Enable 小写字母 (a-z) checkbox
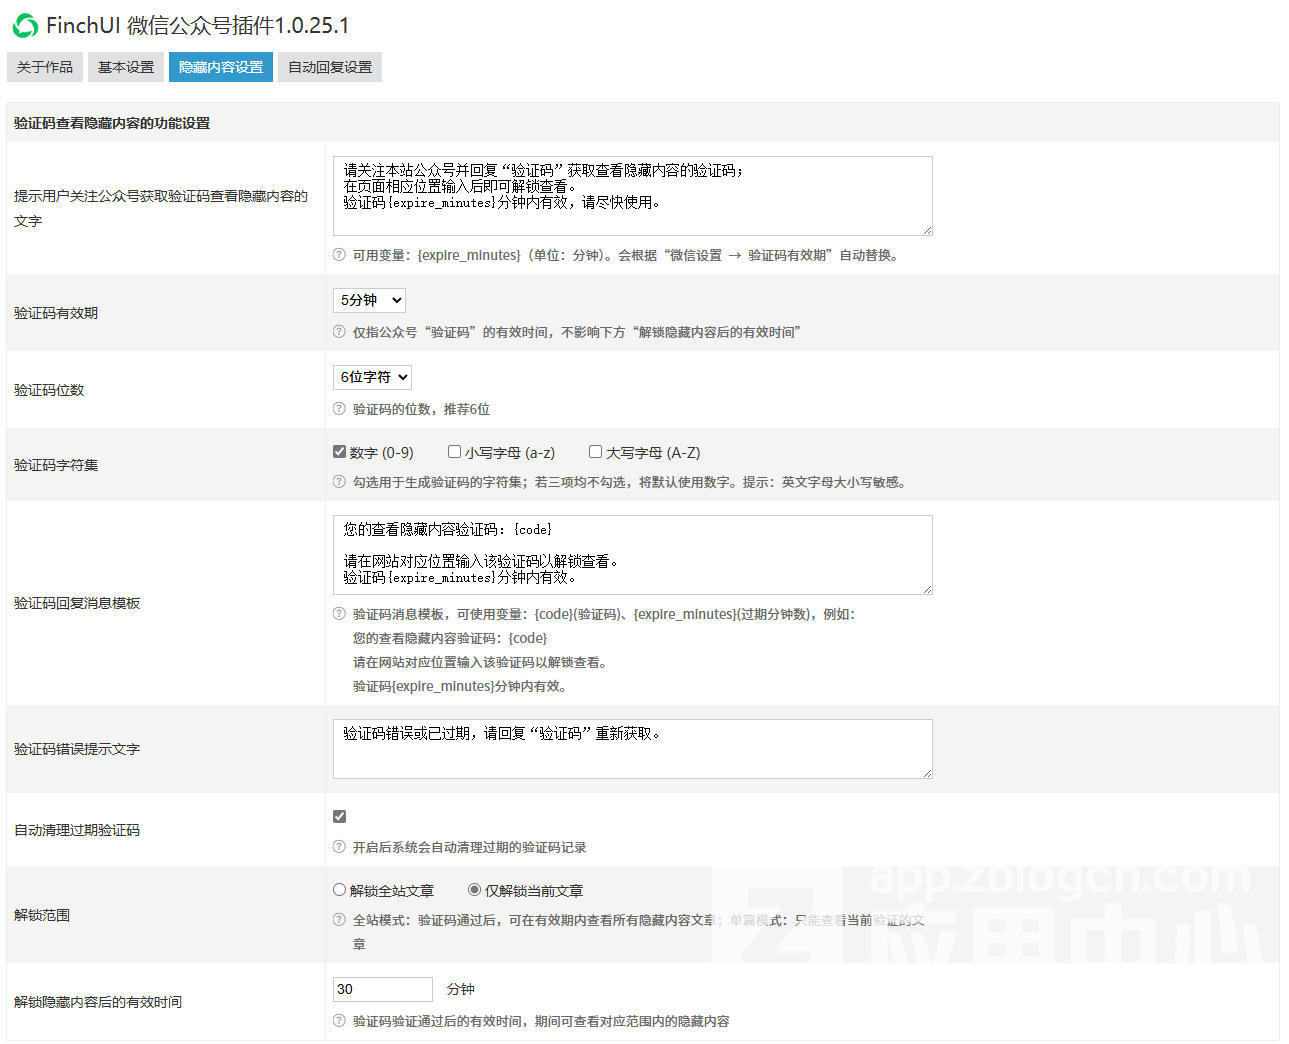Screen dimensions: 1289x1044 (455, 452)
